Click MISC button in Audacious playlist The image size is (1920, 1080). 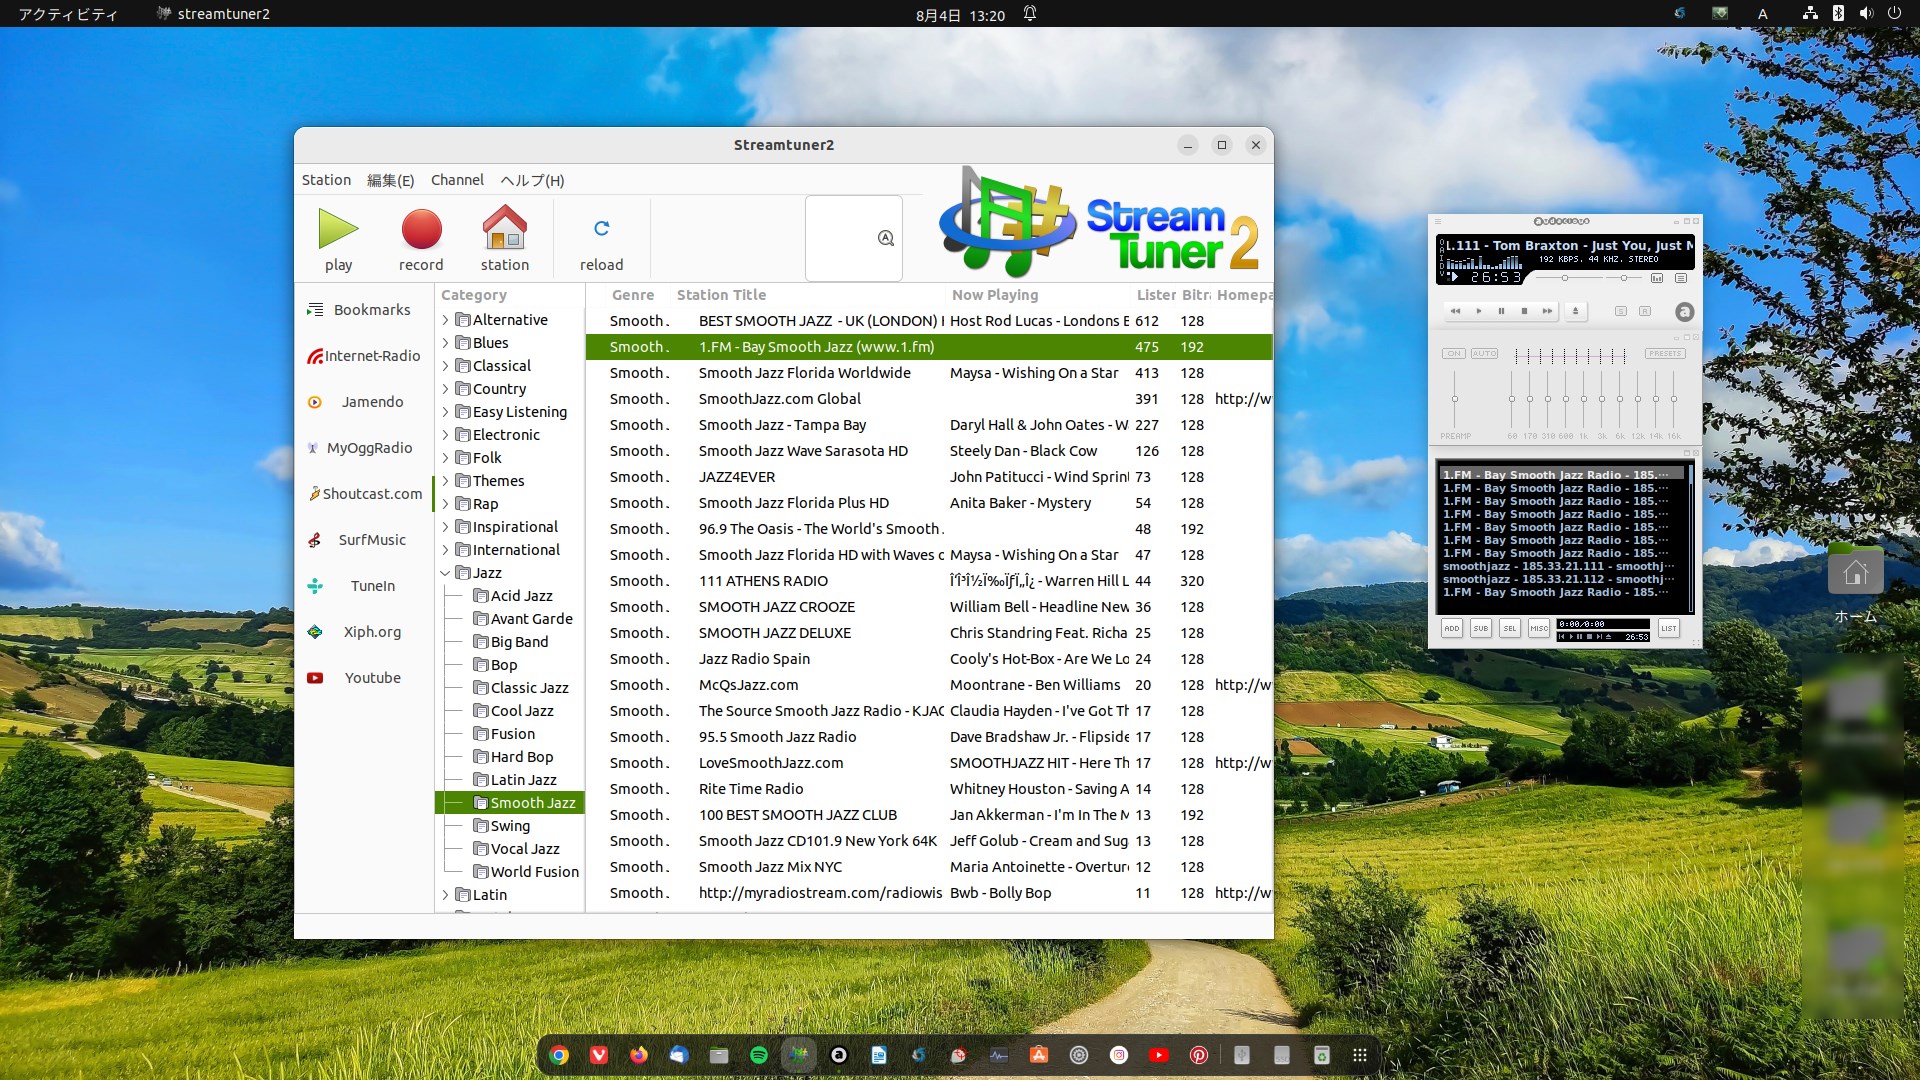1539,628
